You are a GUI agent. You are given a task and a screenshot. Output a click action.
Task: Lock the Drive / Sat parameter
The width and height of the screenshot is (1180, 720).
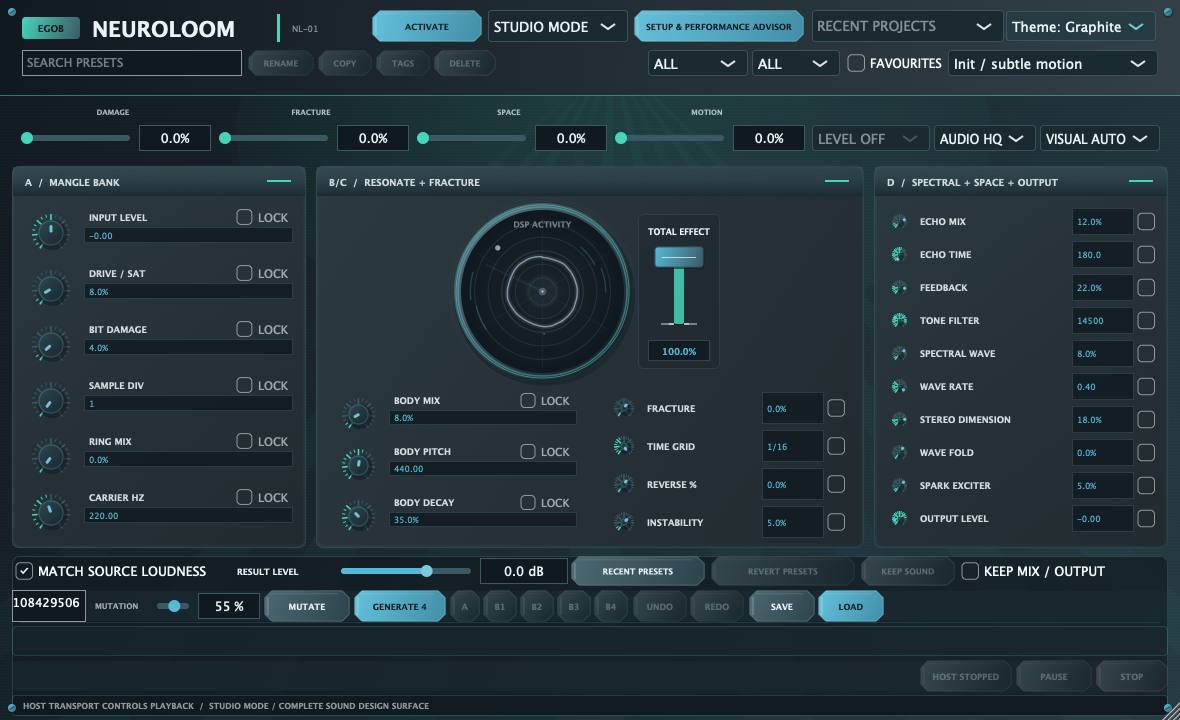pyautogui.click(x=244, y=273)
